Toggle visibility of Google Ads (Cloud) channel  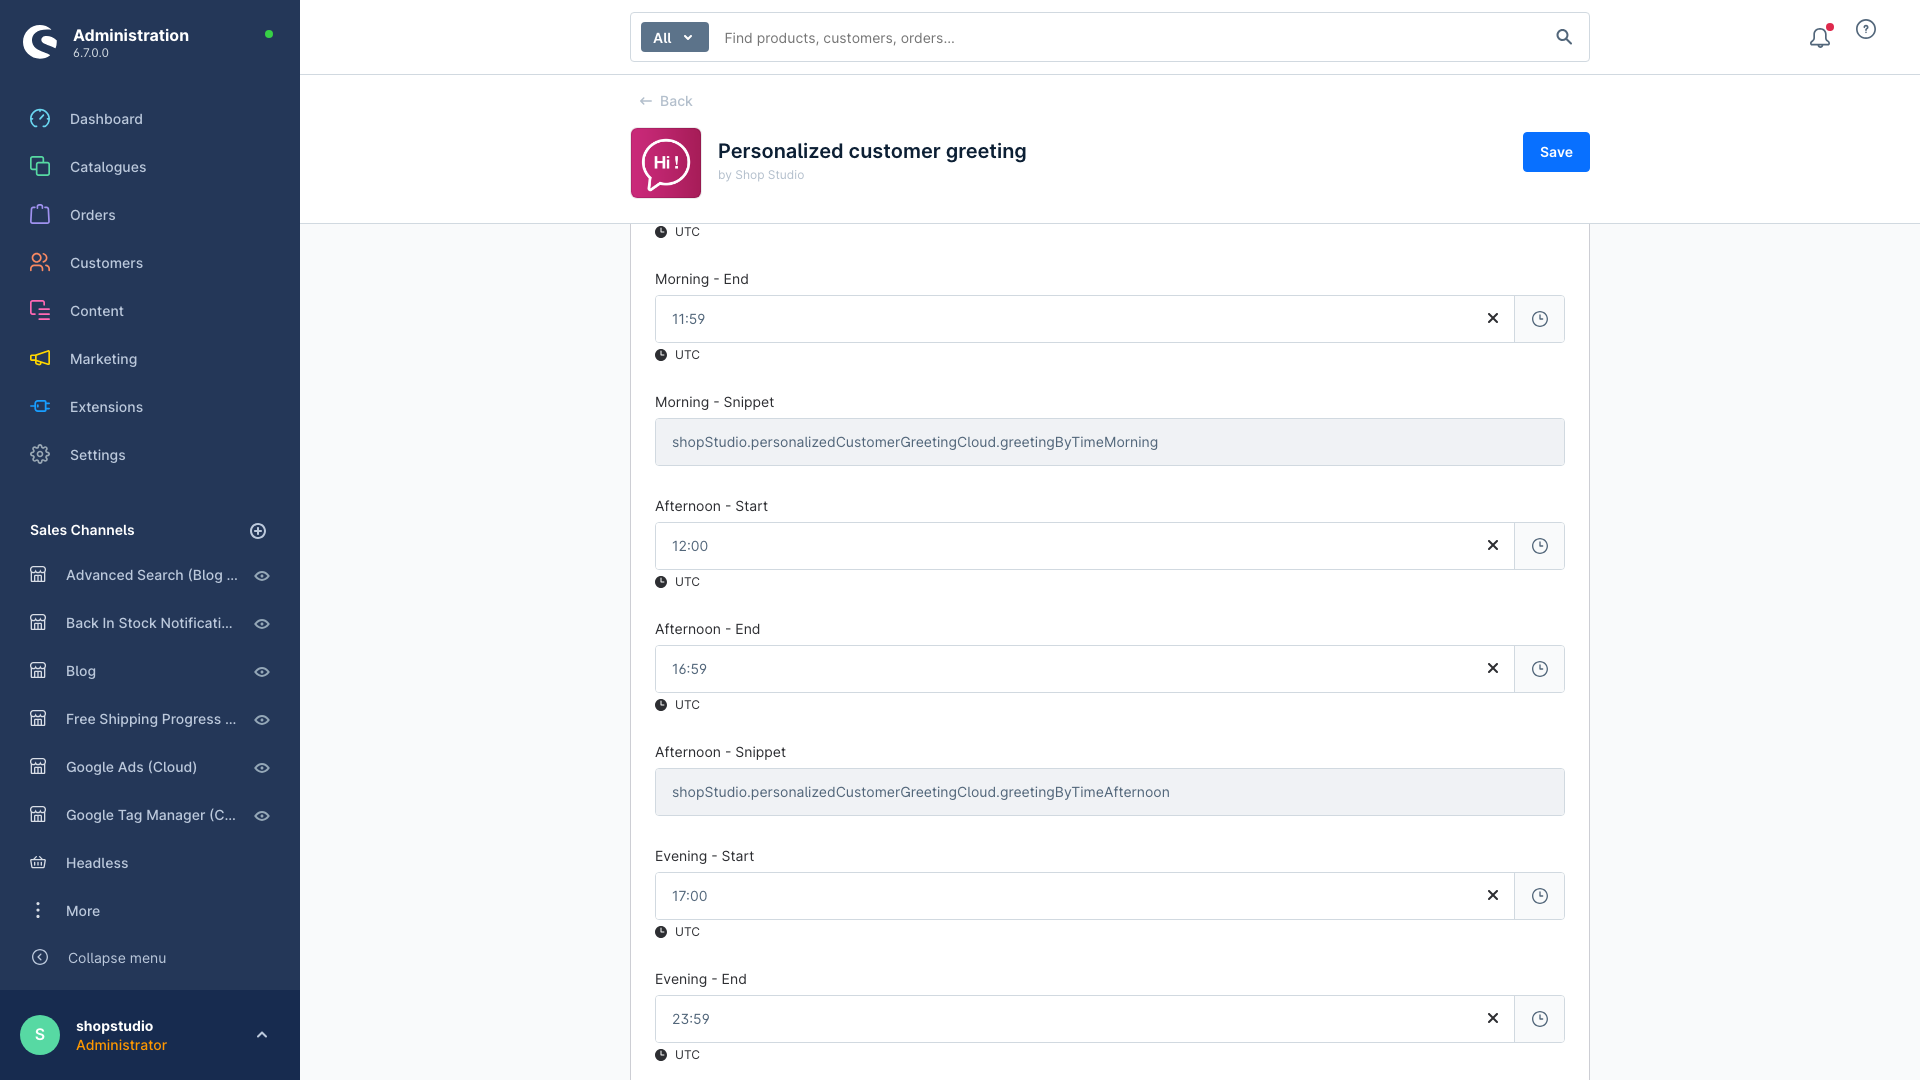click(262, 768)
